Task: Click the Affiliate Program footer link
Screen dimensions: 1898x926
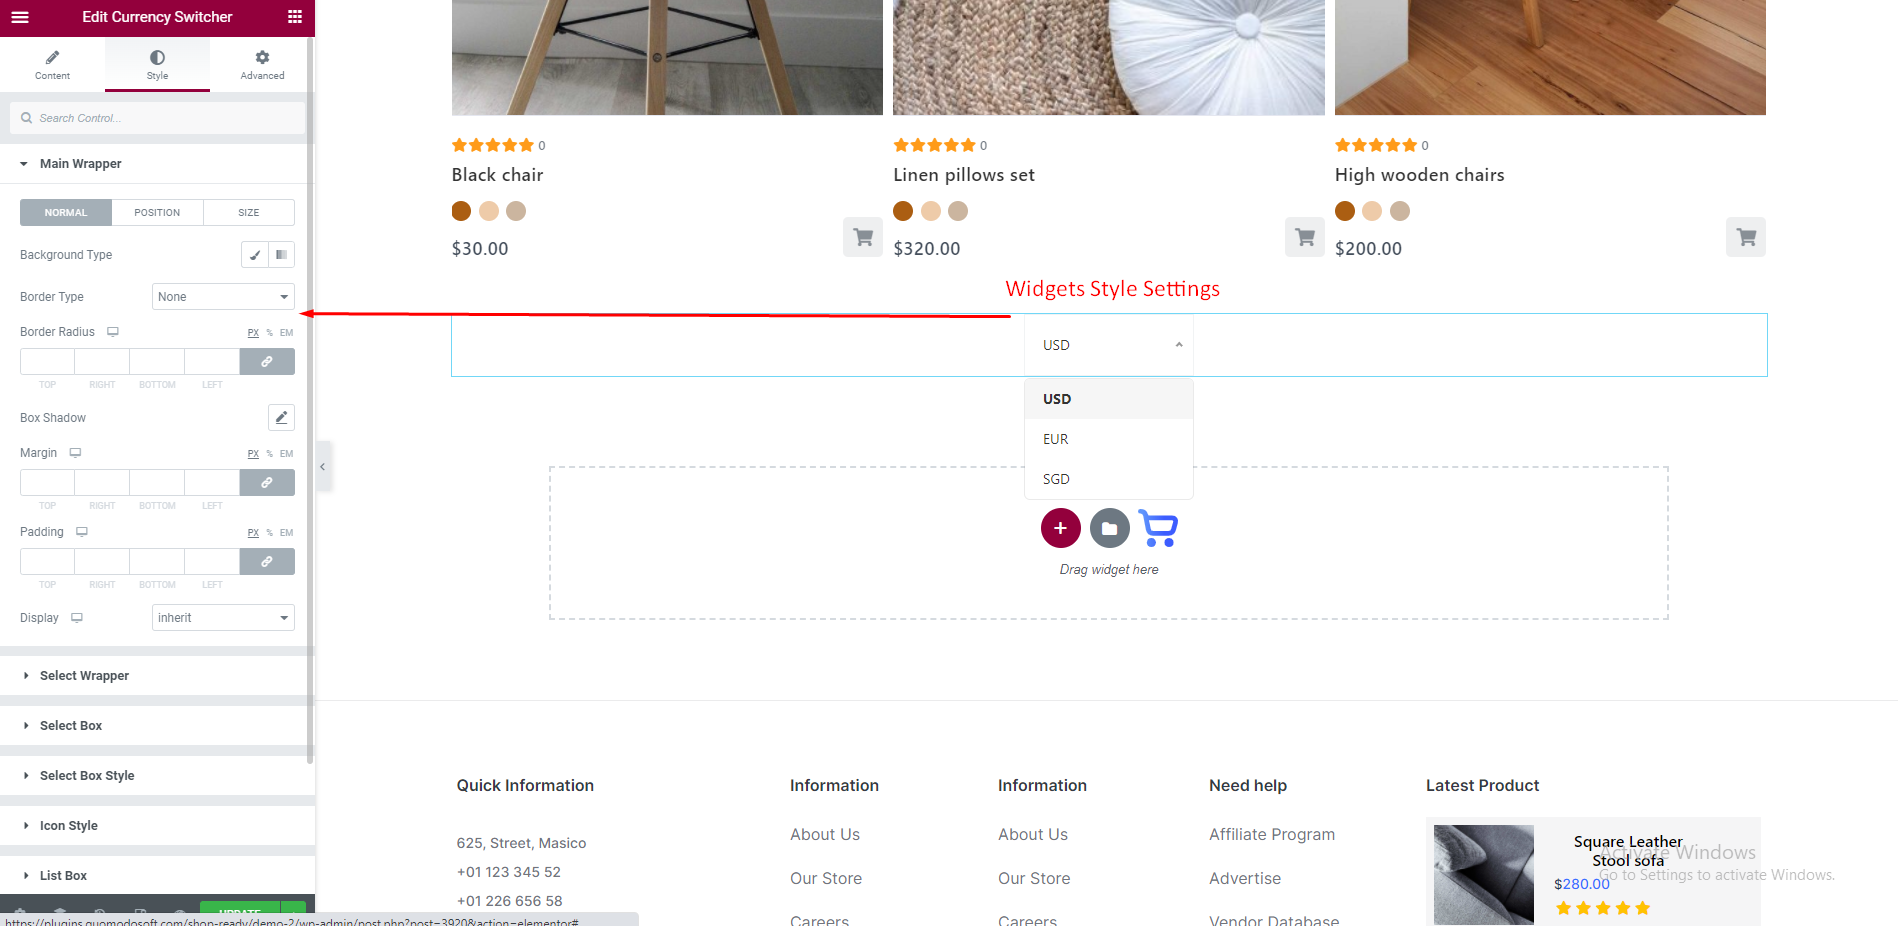Action: click(1271, 834)
